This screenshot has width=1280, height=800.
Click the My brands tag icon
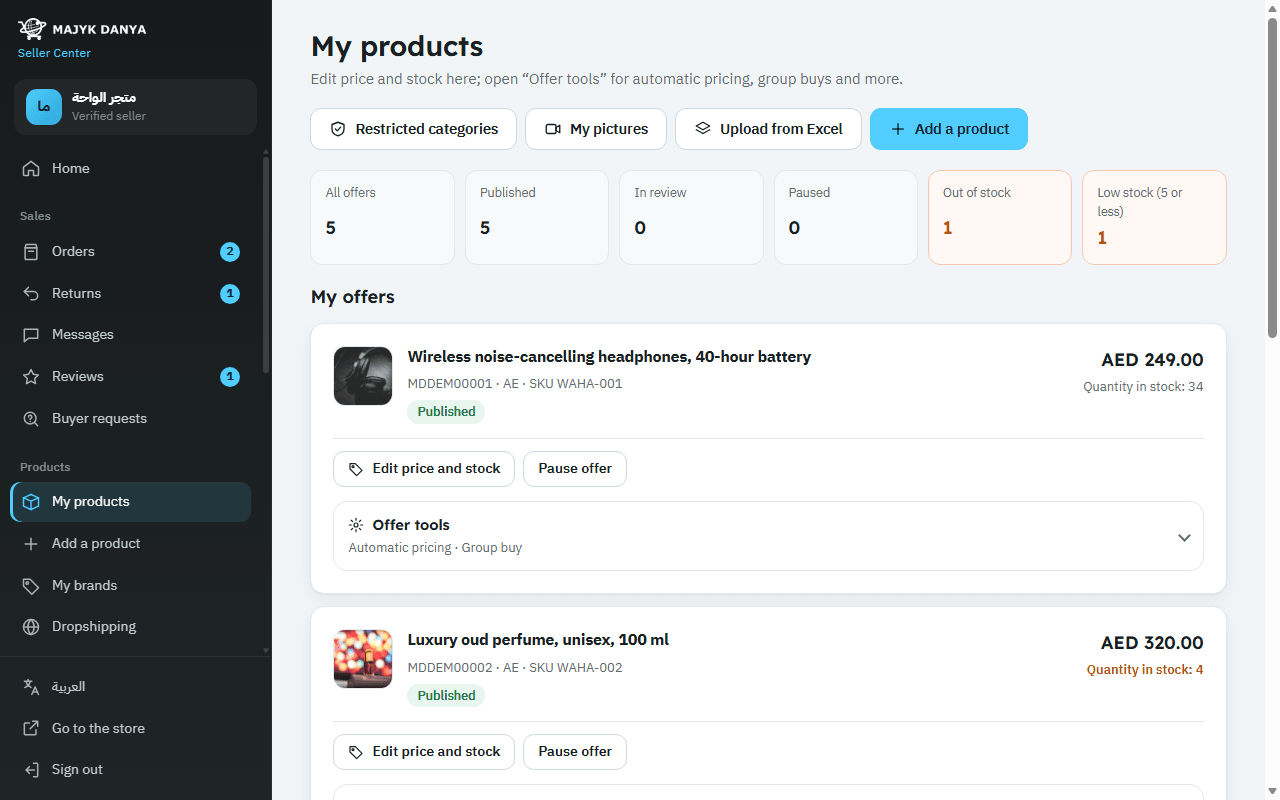tap(32, 586)
